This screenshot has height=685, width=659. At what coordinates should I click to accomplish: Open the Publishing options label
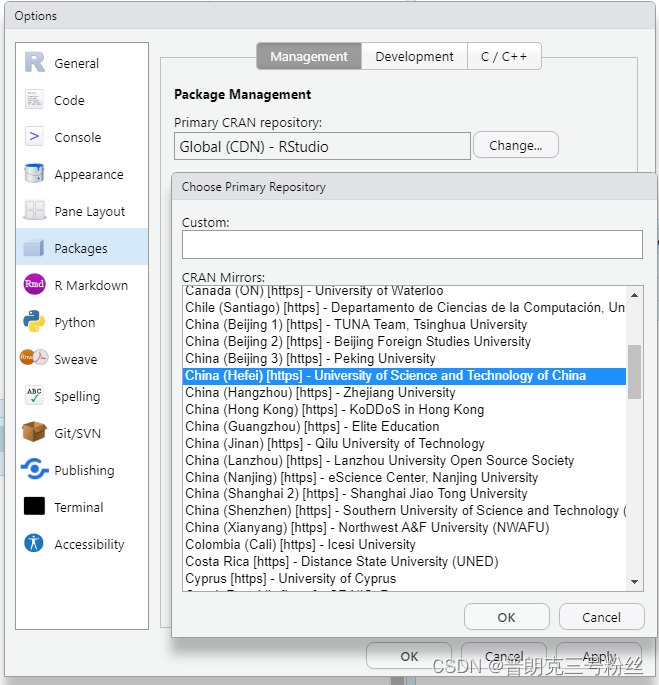84,471
